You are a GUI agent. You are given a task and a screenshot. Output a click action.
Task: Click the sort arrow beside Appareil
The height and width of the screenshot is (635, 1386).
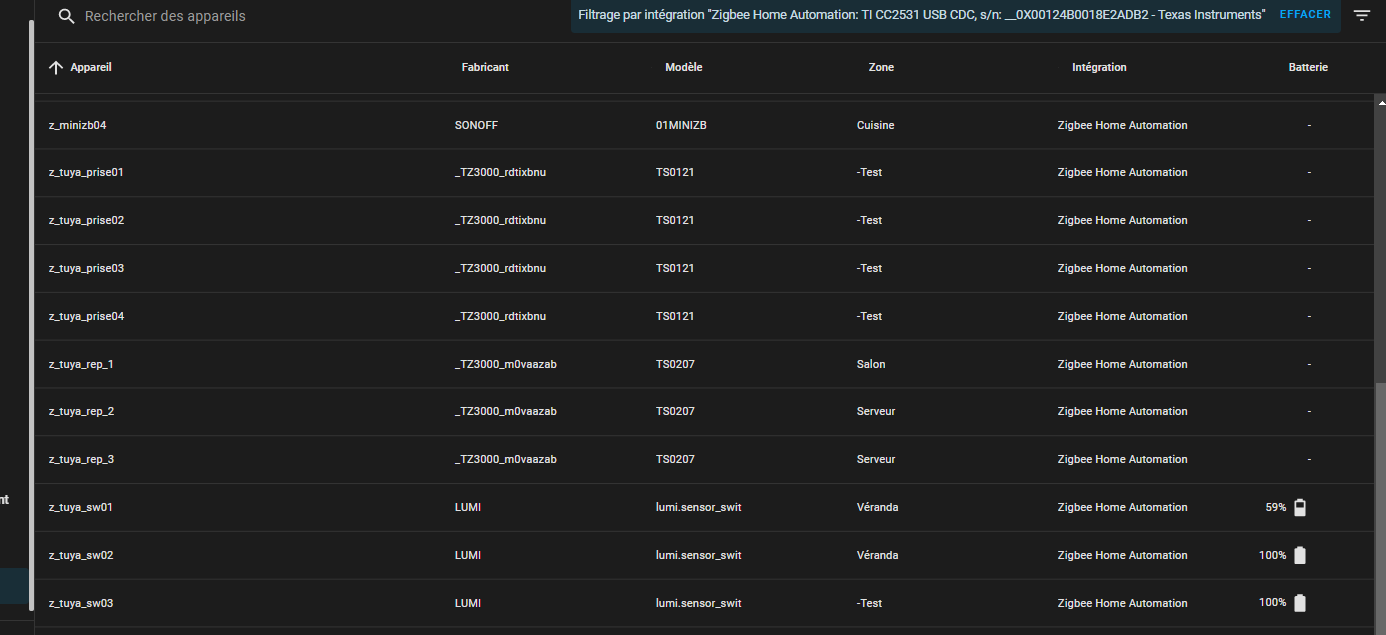56,67
